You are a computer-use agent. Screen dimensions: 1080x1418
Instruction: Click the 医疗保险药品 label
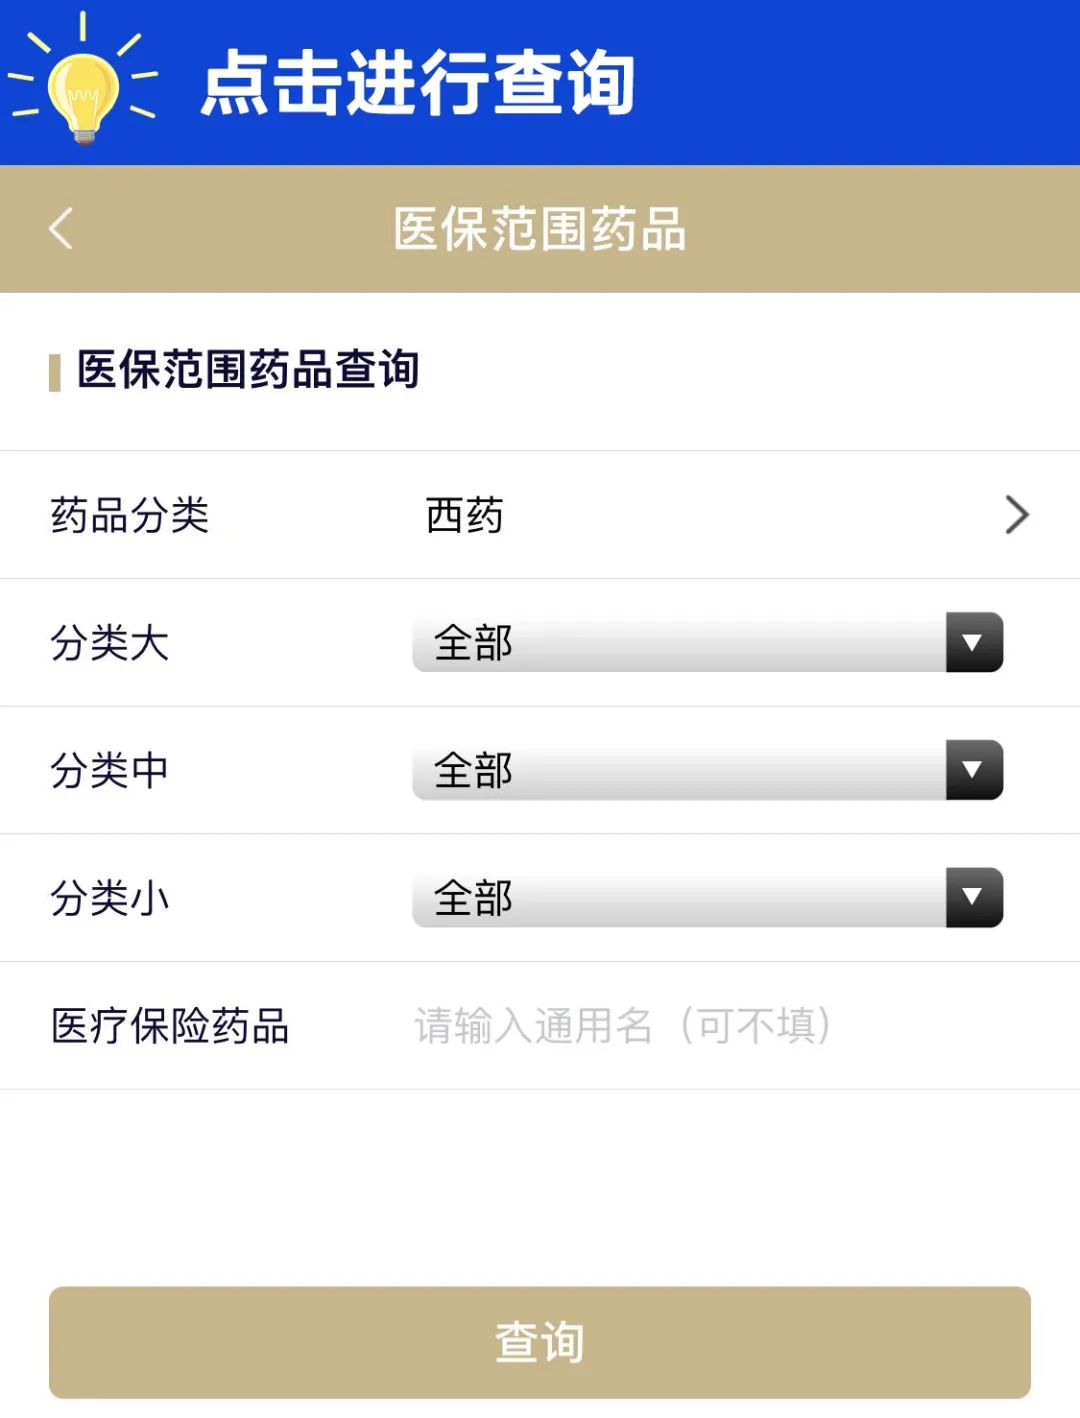170,1026
